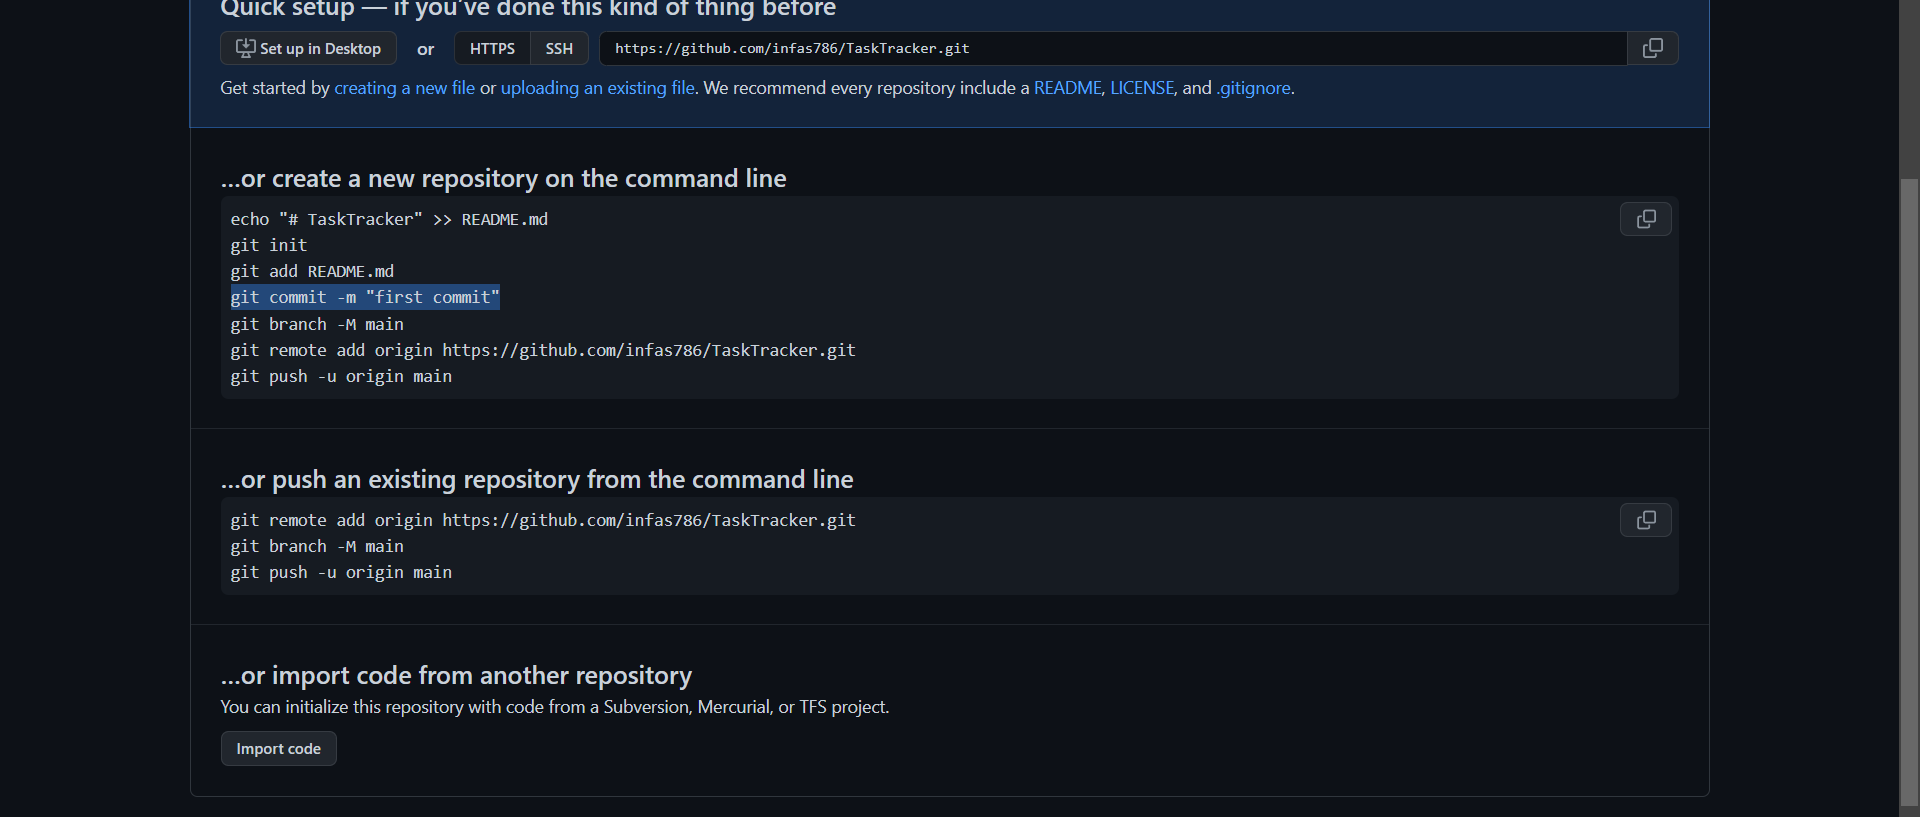This screenshot has width=1920, height=817.
Task: Click the TaskTracker.git URL field
Action: [1110, 48]
